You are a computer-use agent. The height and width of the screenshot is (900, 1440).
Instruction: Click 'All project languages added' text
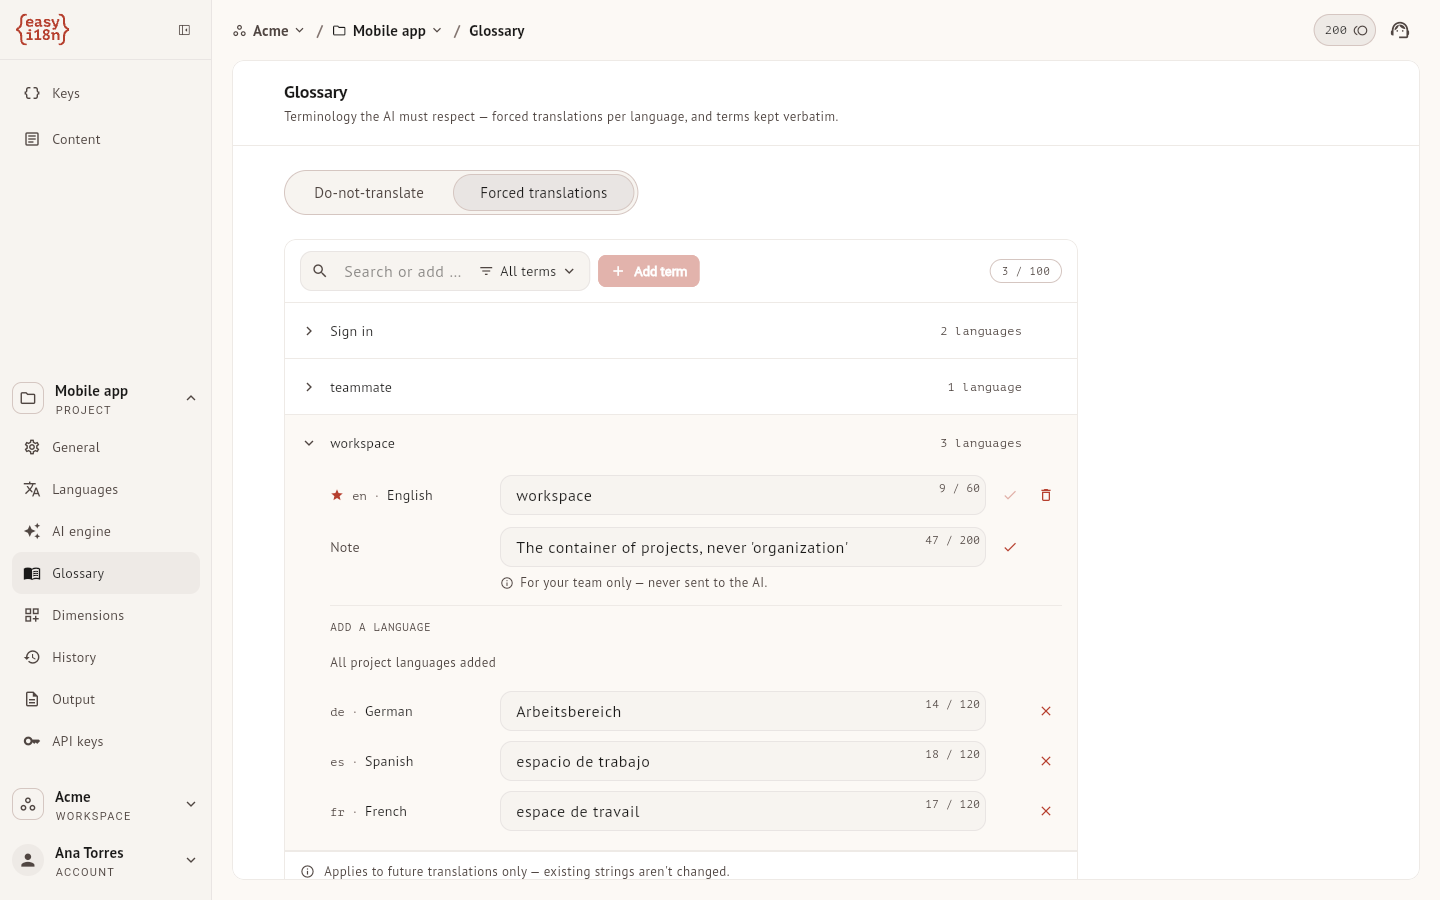[413, 662]
